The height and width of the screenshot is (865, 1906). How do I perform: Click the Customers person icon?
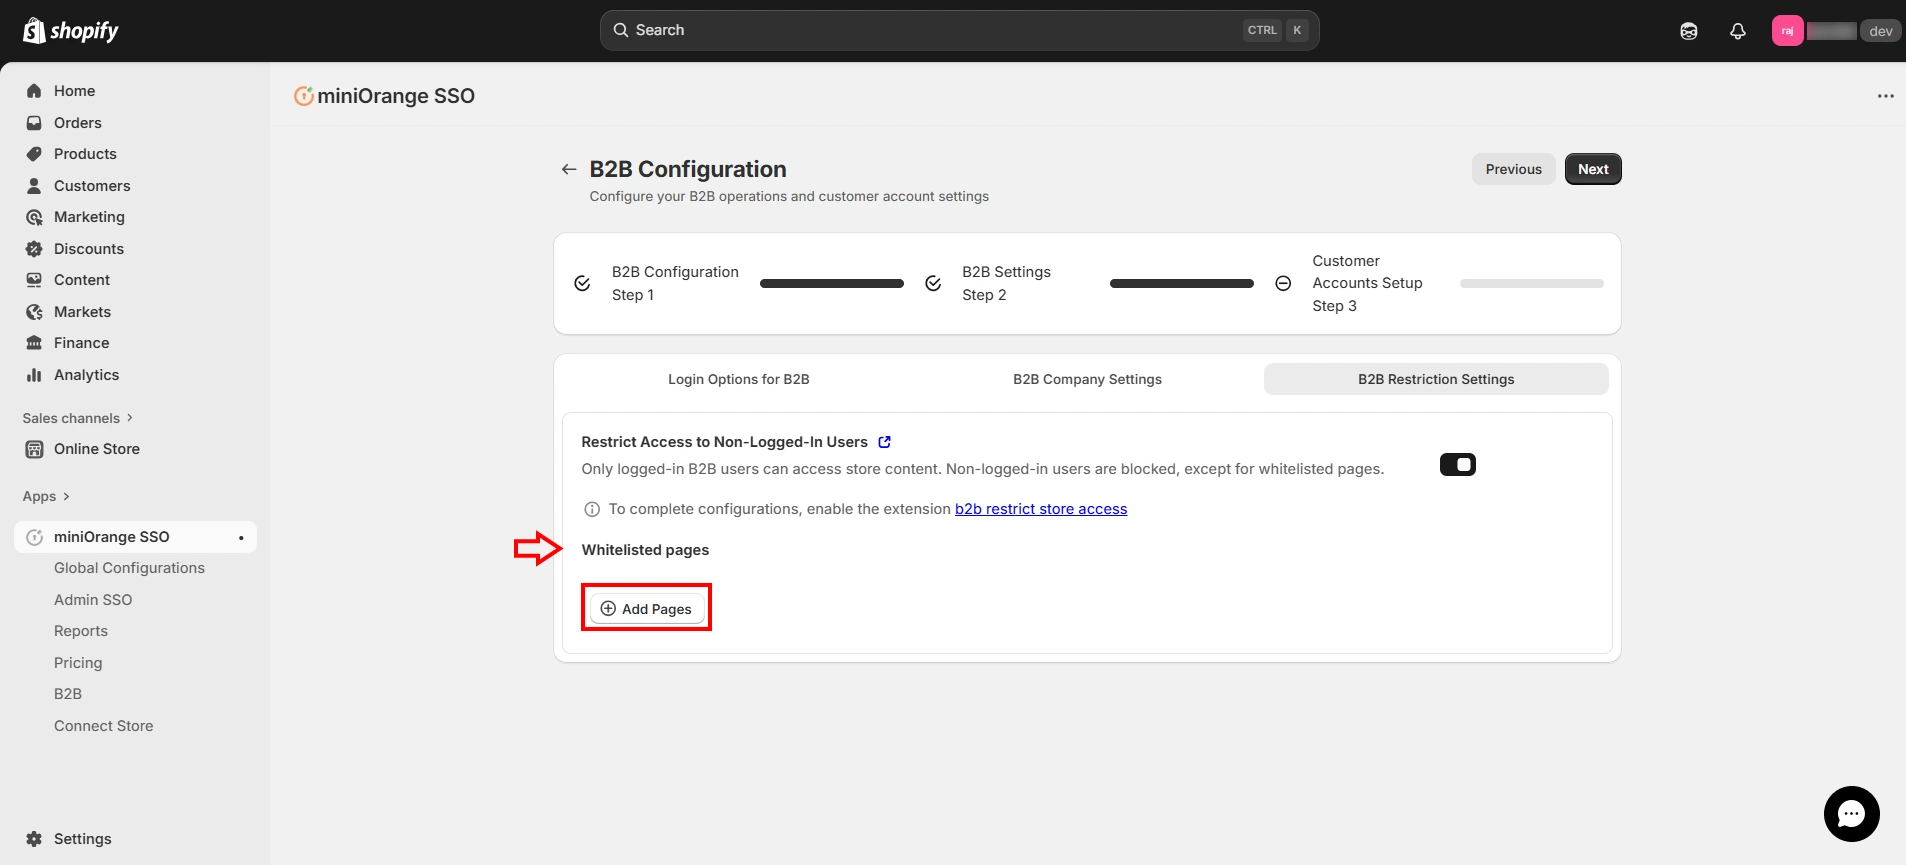34,186
